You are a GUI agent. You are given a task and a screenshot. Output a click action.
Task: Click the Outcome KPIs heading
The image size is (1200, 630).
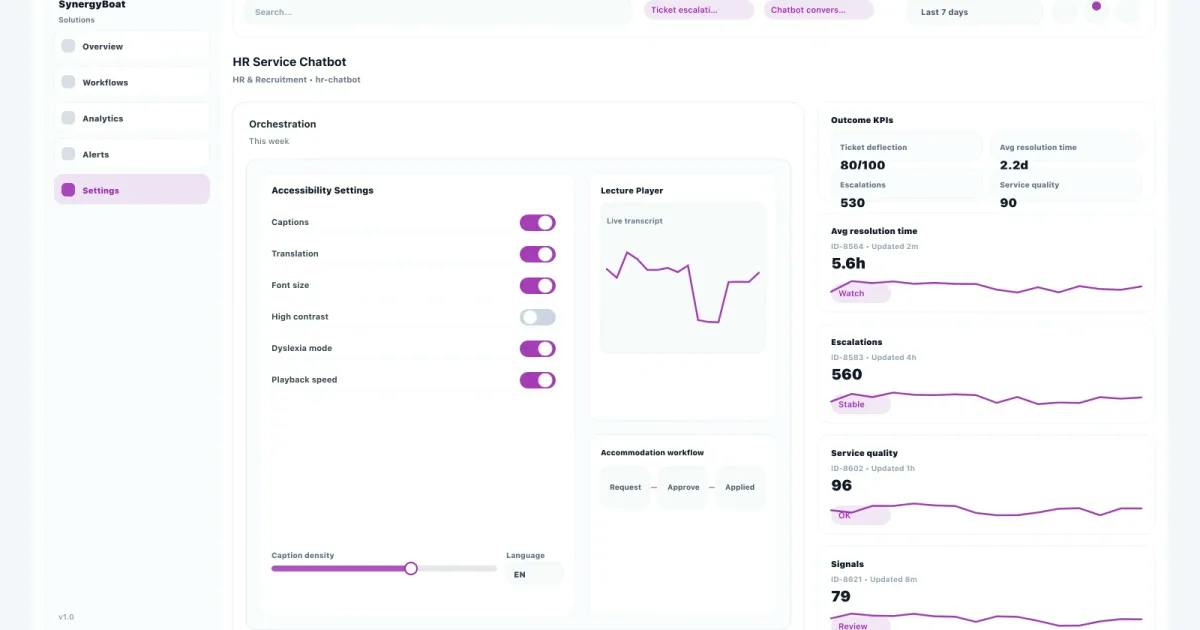click(x=862, y=121)
